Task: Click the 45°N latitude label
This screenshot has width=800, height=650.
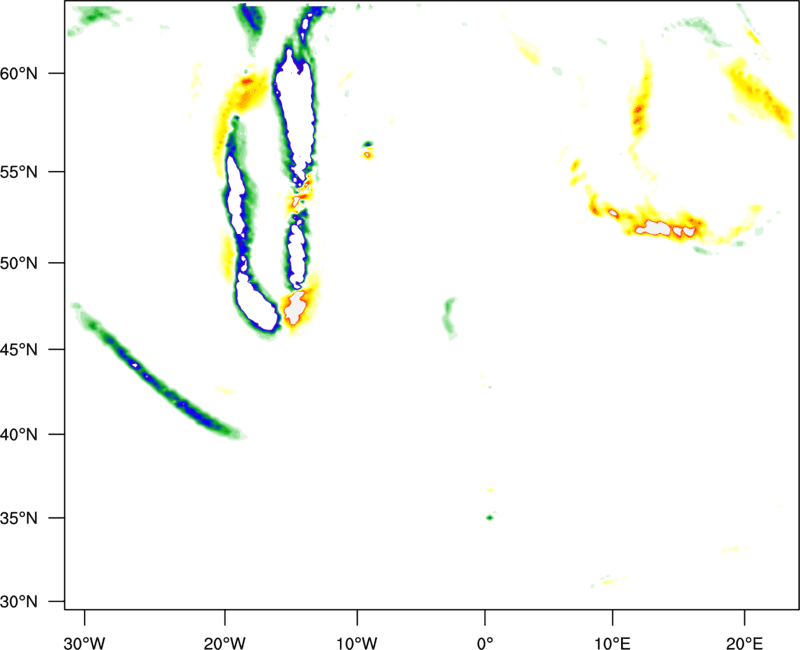Action: 19,349
